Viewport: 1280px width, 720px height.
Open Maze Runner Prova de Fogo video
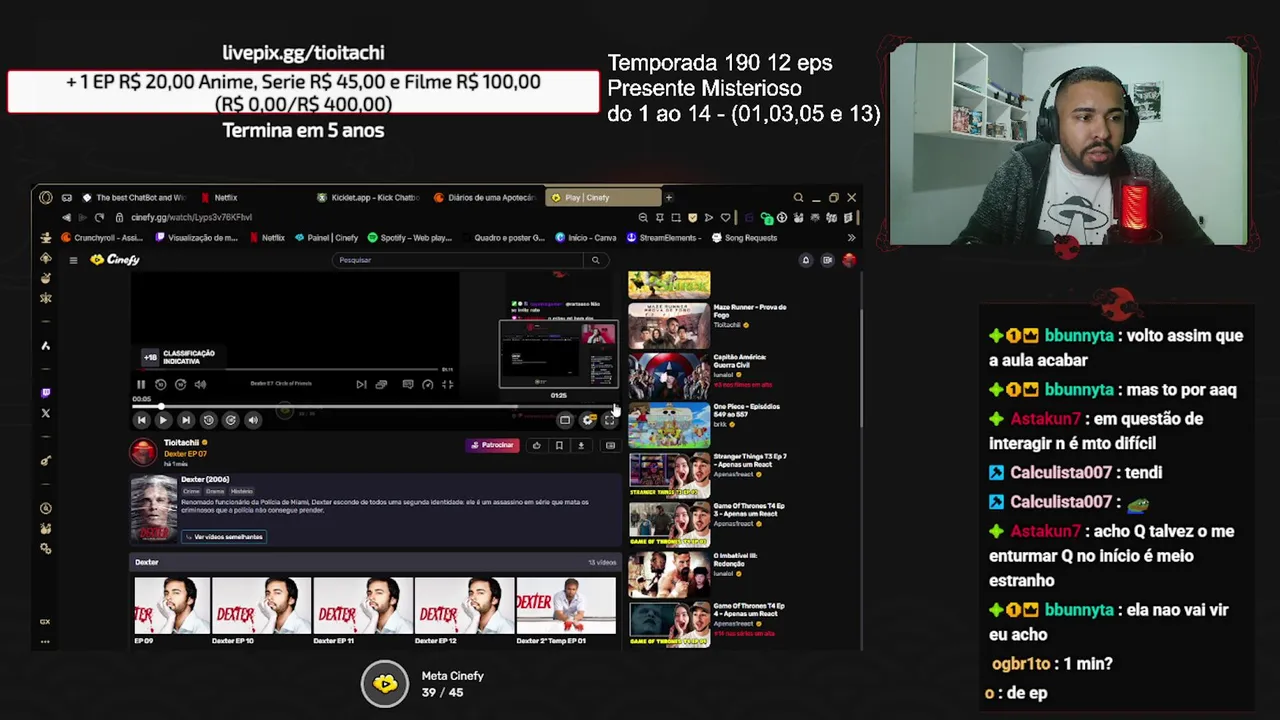669,326
